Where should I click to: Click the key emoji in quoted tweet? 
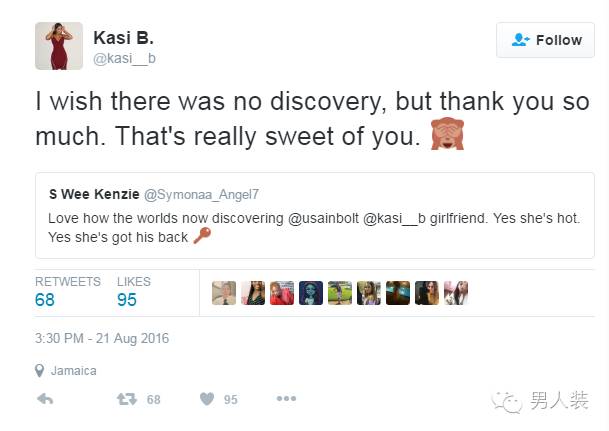click(x=202, y=236)
